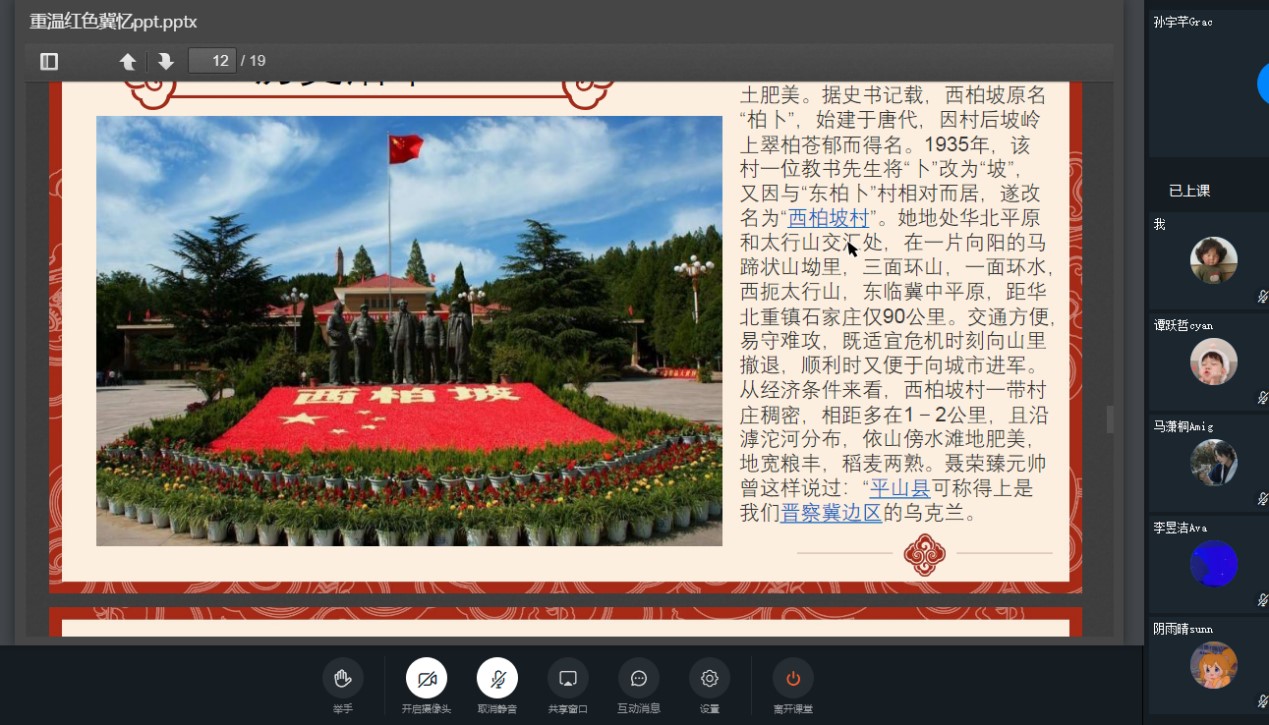The height and width of the screenshot is (725, 1269).
Task: Open the share window (共享窗口) option
Action: [x=568, y=679]
